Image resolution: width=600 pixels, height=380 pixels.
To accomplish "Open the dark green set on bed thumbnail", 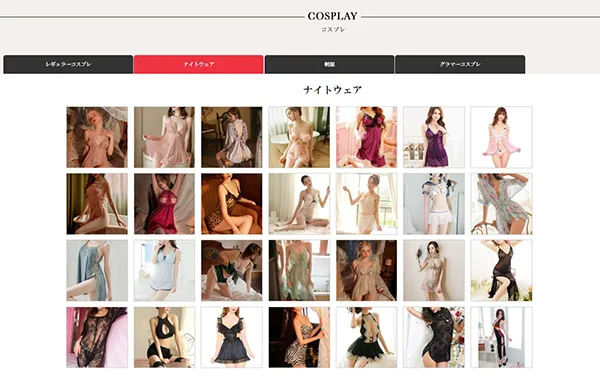I will 232,271.
